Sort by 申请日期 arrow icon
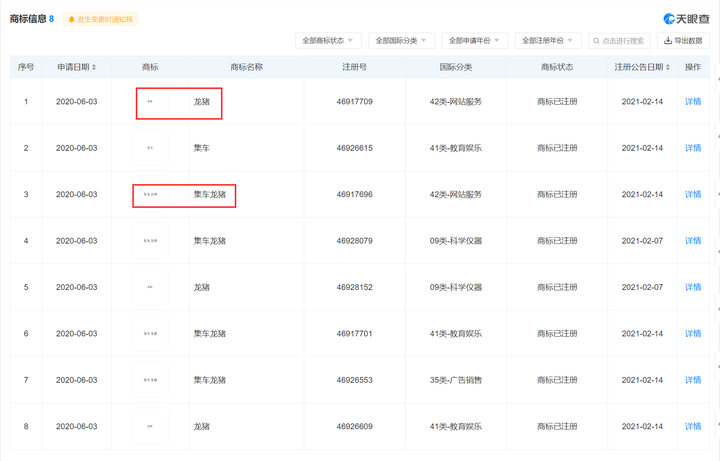 [94, 67]
